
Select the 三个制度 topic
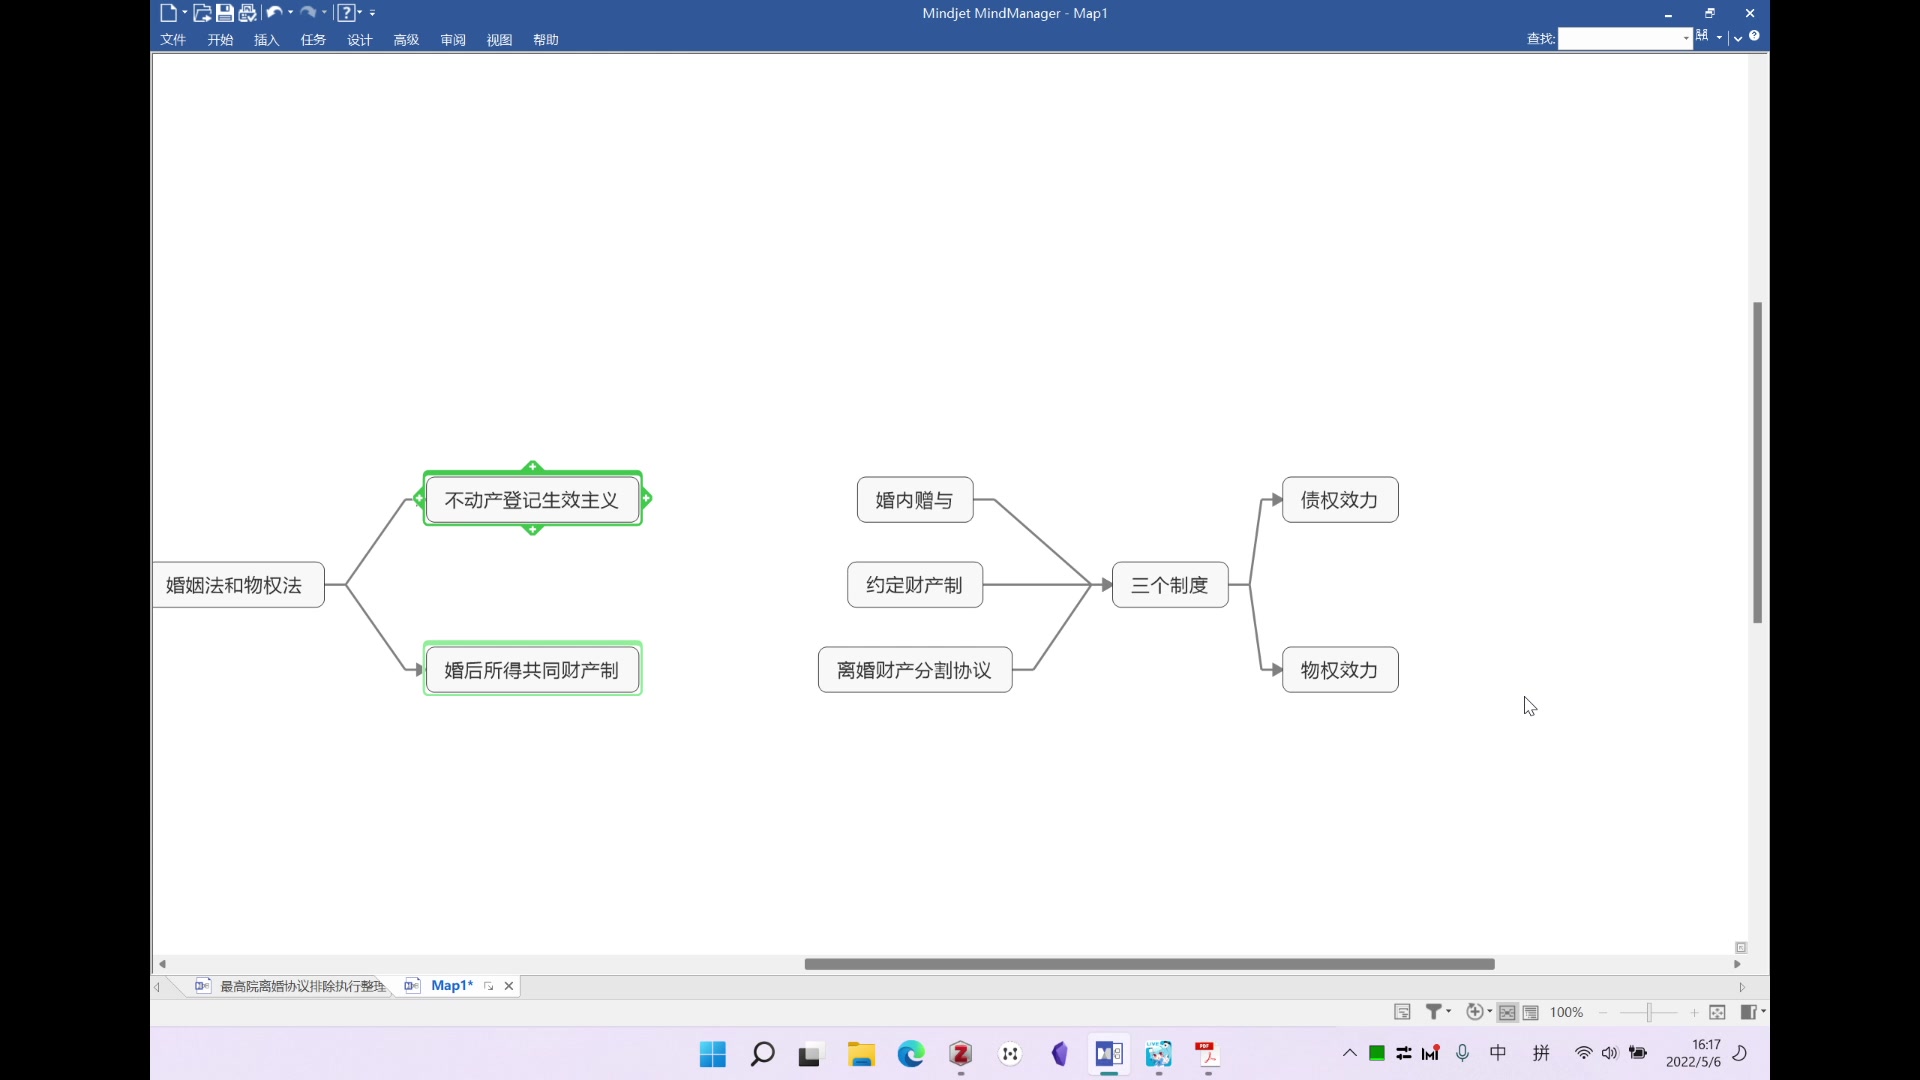click(1170, 585)
